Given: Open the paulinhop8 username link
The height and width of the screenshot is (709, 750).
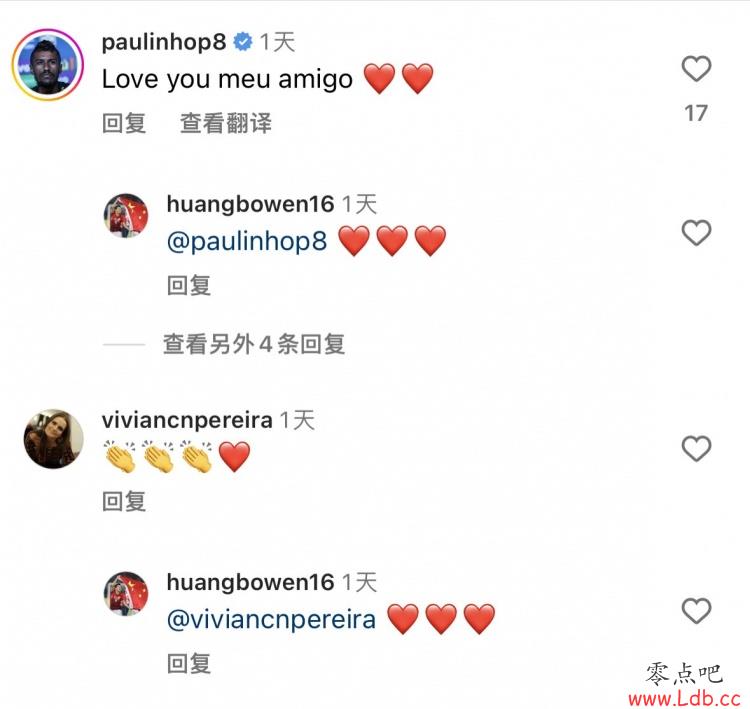Looking at the screenshot, I should 164,43.
